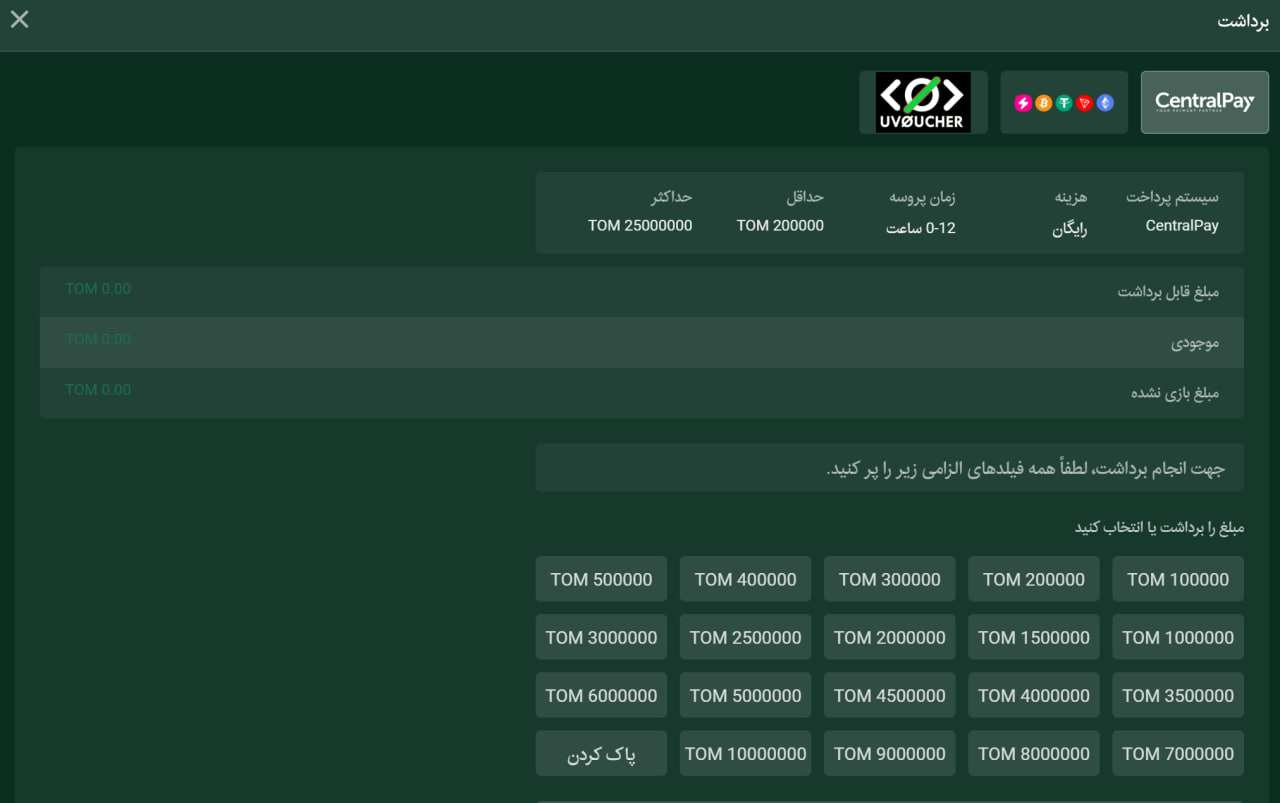Select TOM 400000 amount button
Image resolution: width=1280 pixels, height=803 pixels.
tap(745, 579)
